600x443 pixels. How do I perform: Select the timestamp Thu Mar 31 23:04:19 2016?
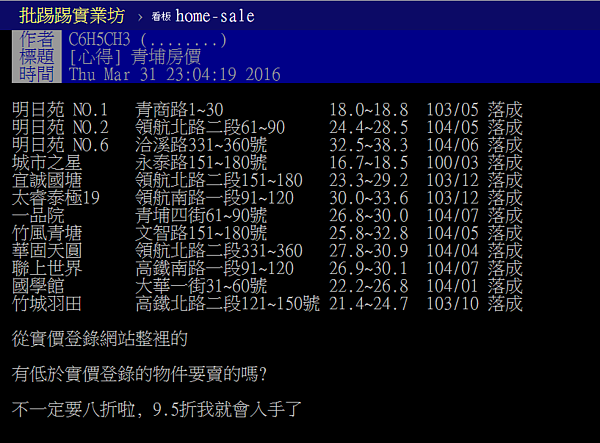click(175, 74)
